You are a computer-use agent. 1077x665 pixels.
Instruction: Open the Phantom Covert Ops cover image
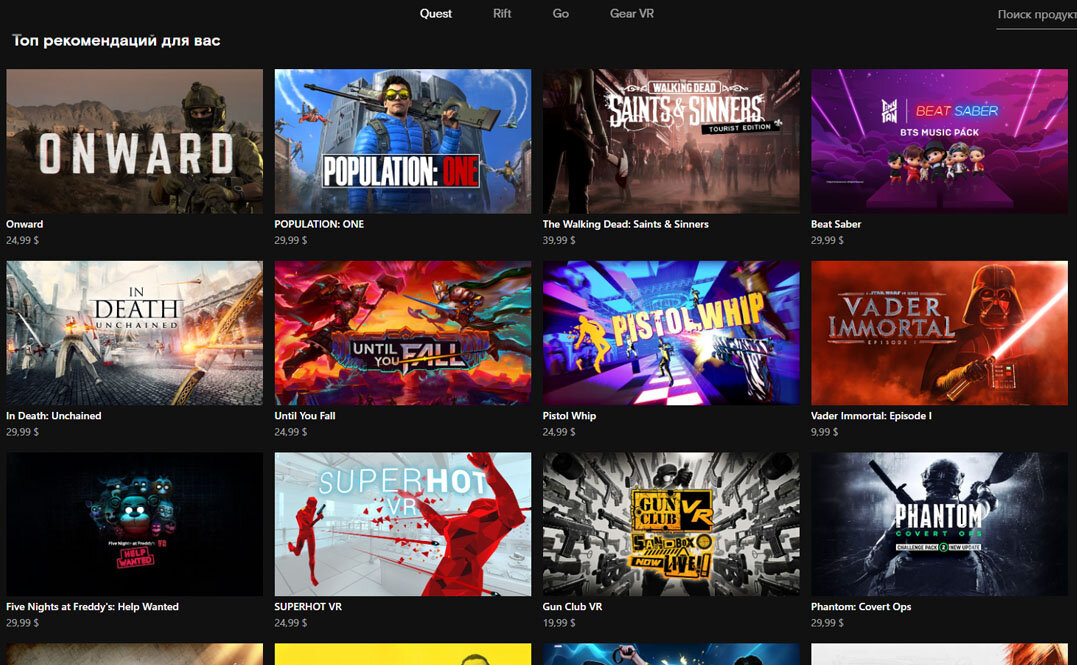pos(939,524)
